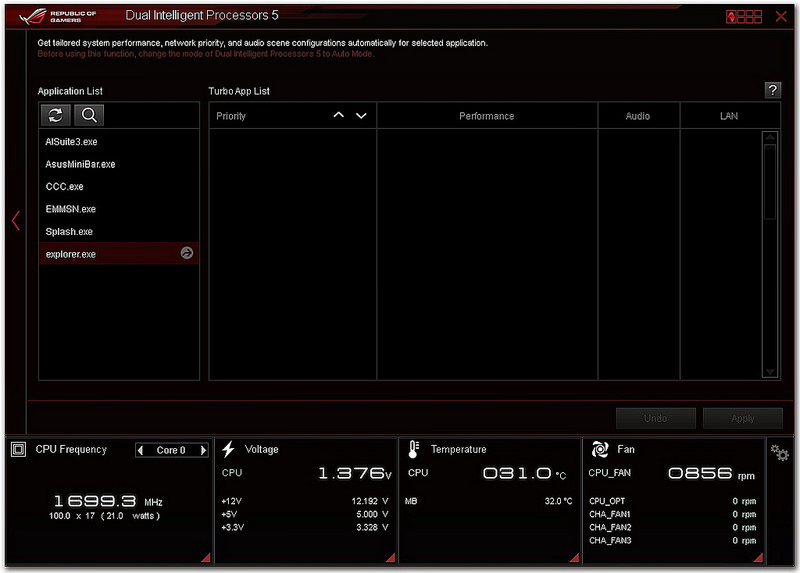Click the LAN column header
Viewport: 800px width, 573px height.
pyautogui.click(x=729, y=116)
